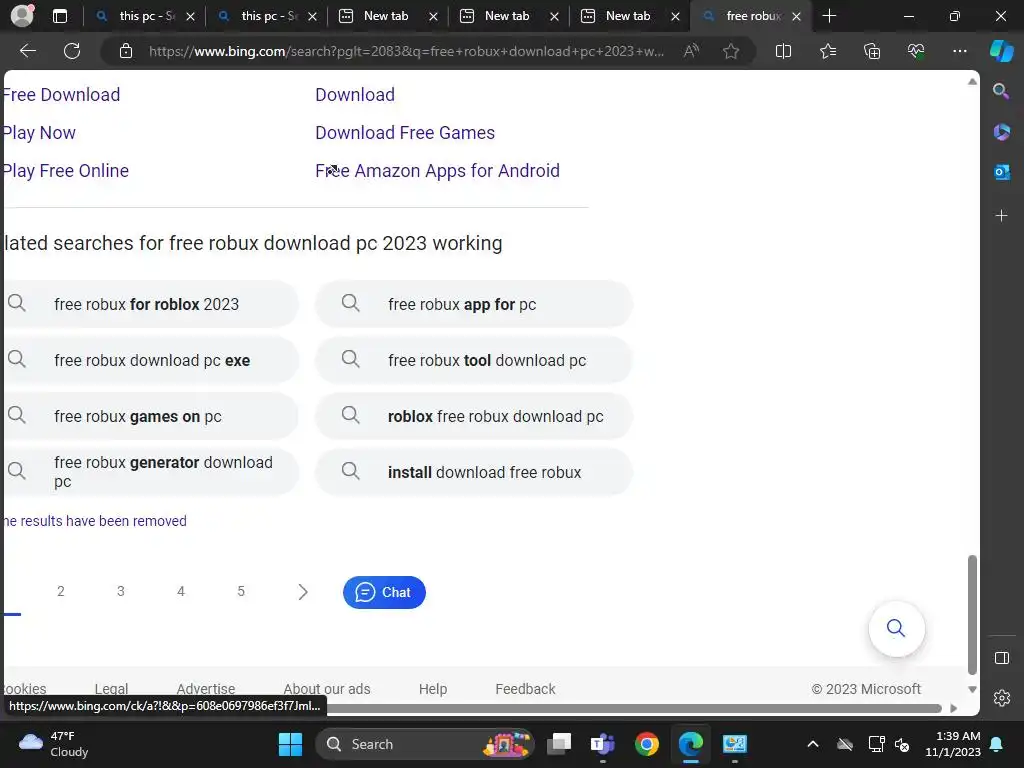Image resolution: width=1024 pixels, height=768 pixels.
Task: Refresh the current Bing page
Action: [72, 51]
